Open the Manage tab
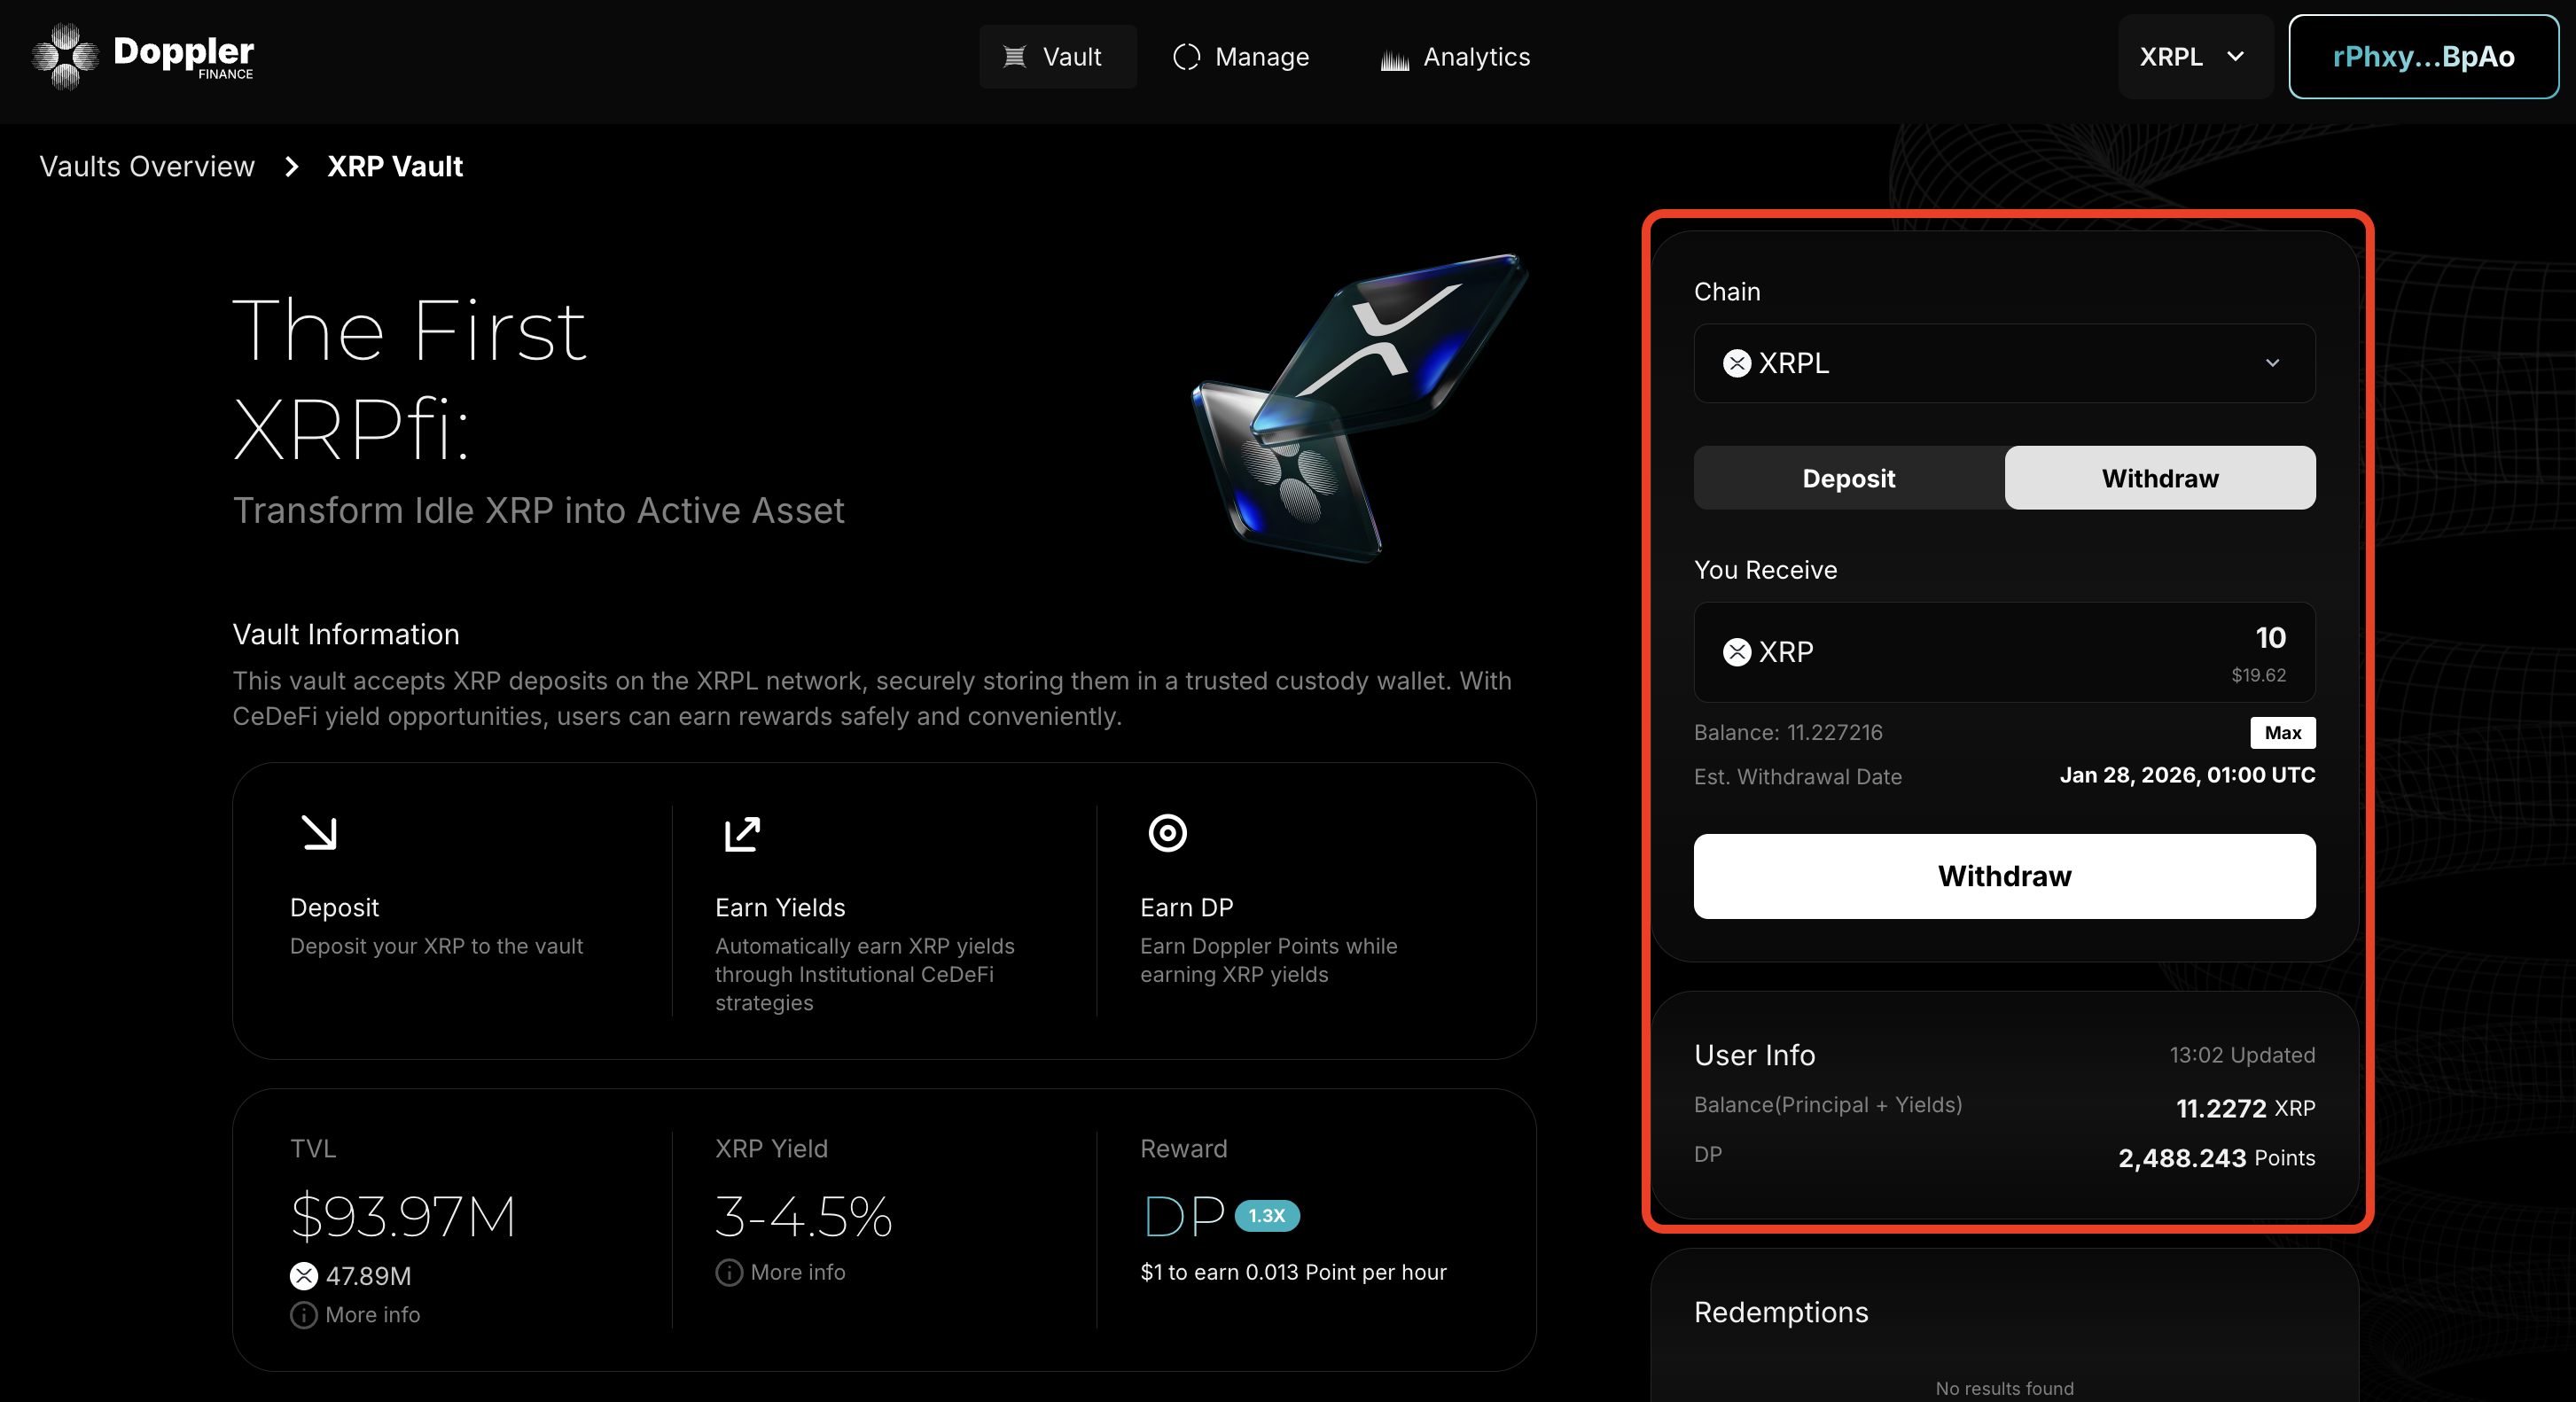Image resolution: width=2576 pixels, height=1402 pixels. coord(1240,57)
